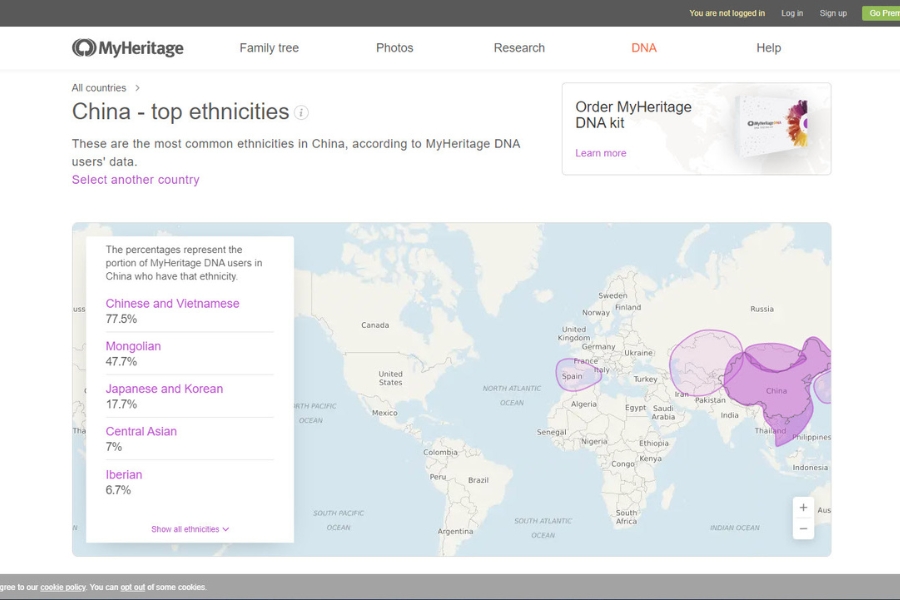Click the DNA kit box image
This screenshot has width=900, height=600.
tap(772, 124)
